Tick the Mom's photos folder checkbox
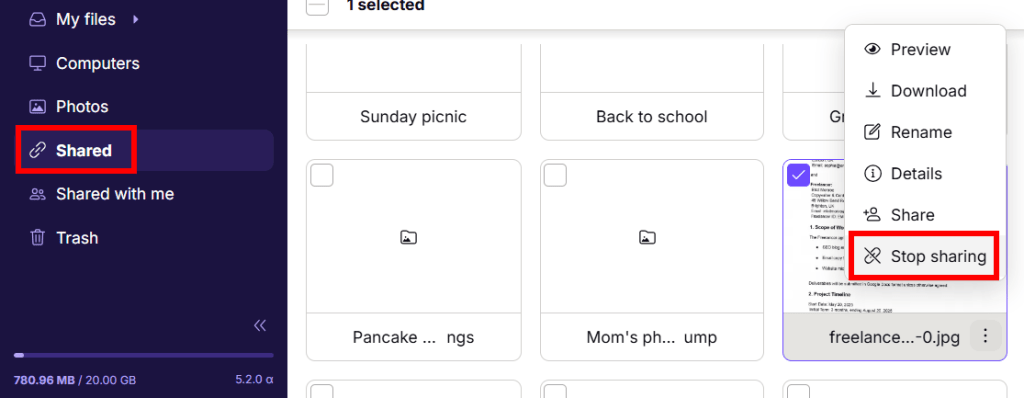This screenshot has height=398, width=1024. coord(555,175)
